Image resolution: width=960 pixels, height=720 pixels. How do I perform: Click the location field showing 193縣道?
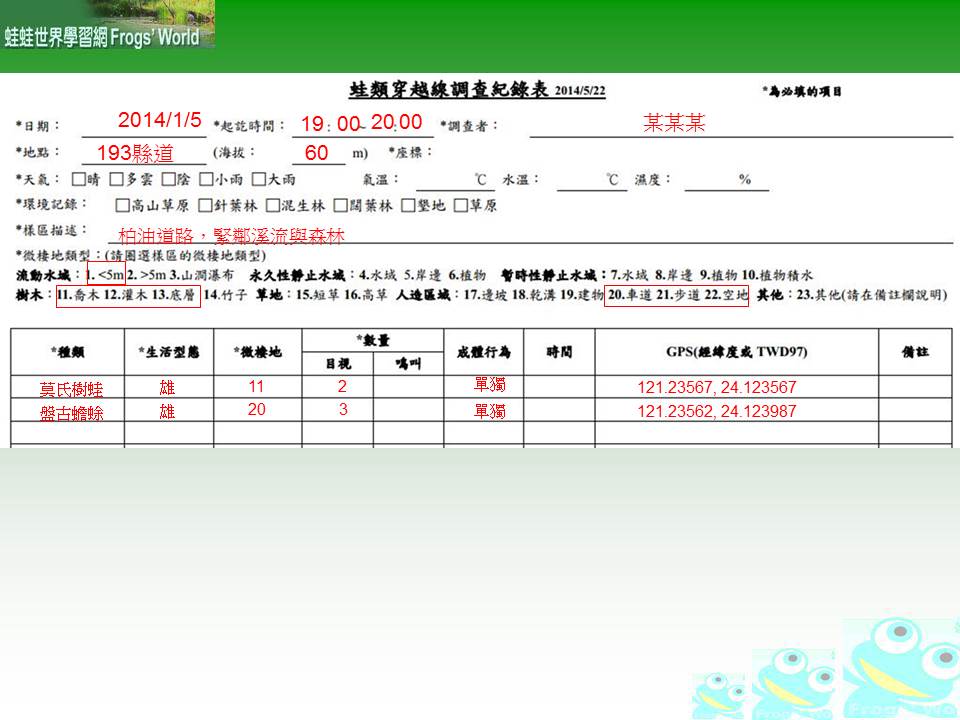click(134, 153)
